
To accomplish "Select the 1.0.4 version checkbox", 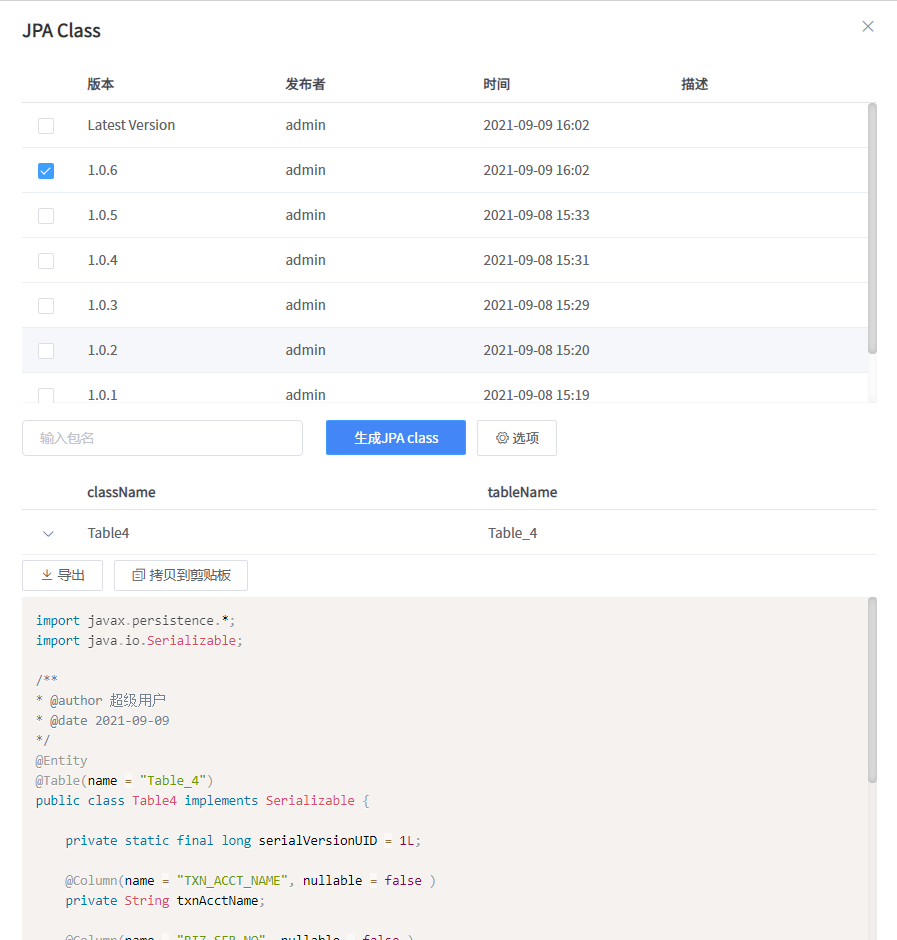I will click(x=46, y=261).
